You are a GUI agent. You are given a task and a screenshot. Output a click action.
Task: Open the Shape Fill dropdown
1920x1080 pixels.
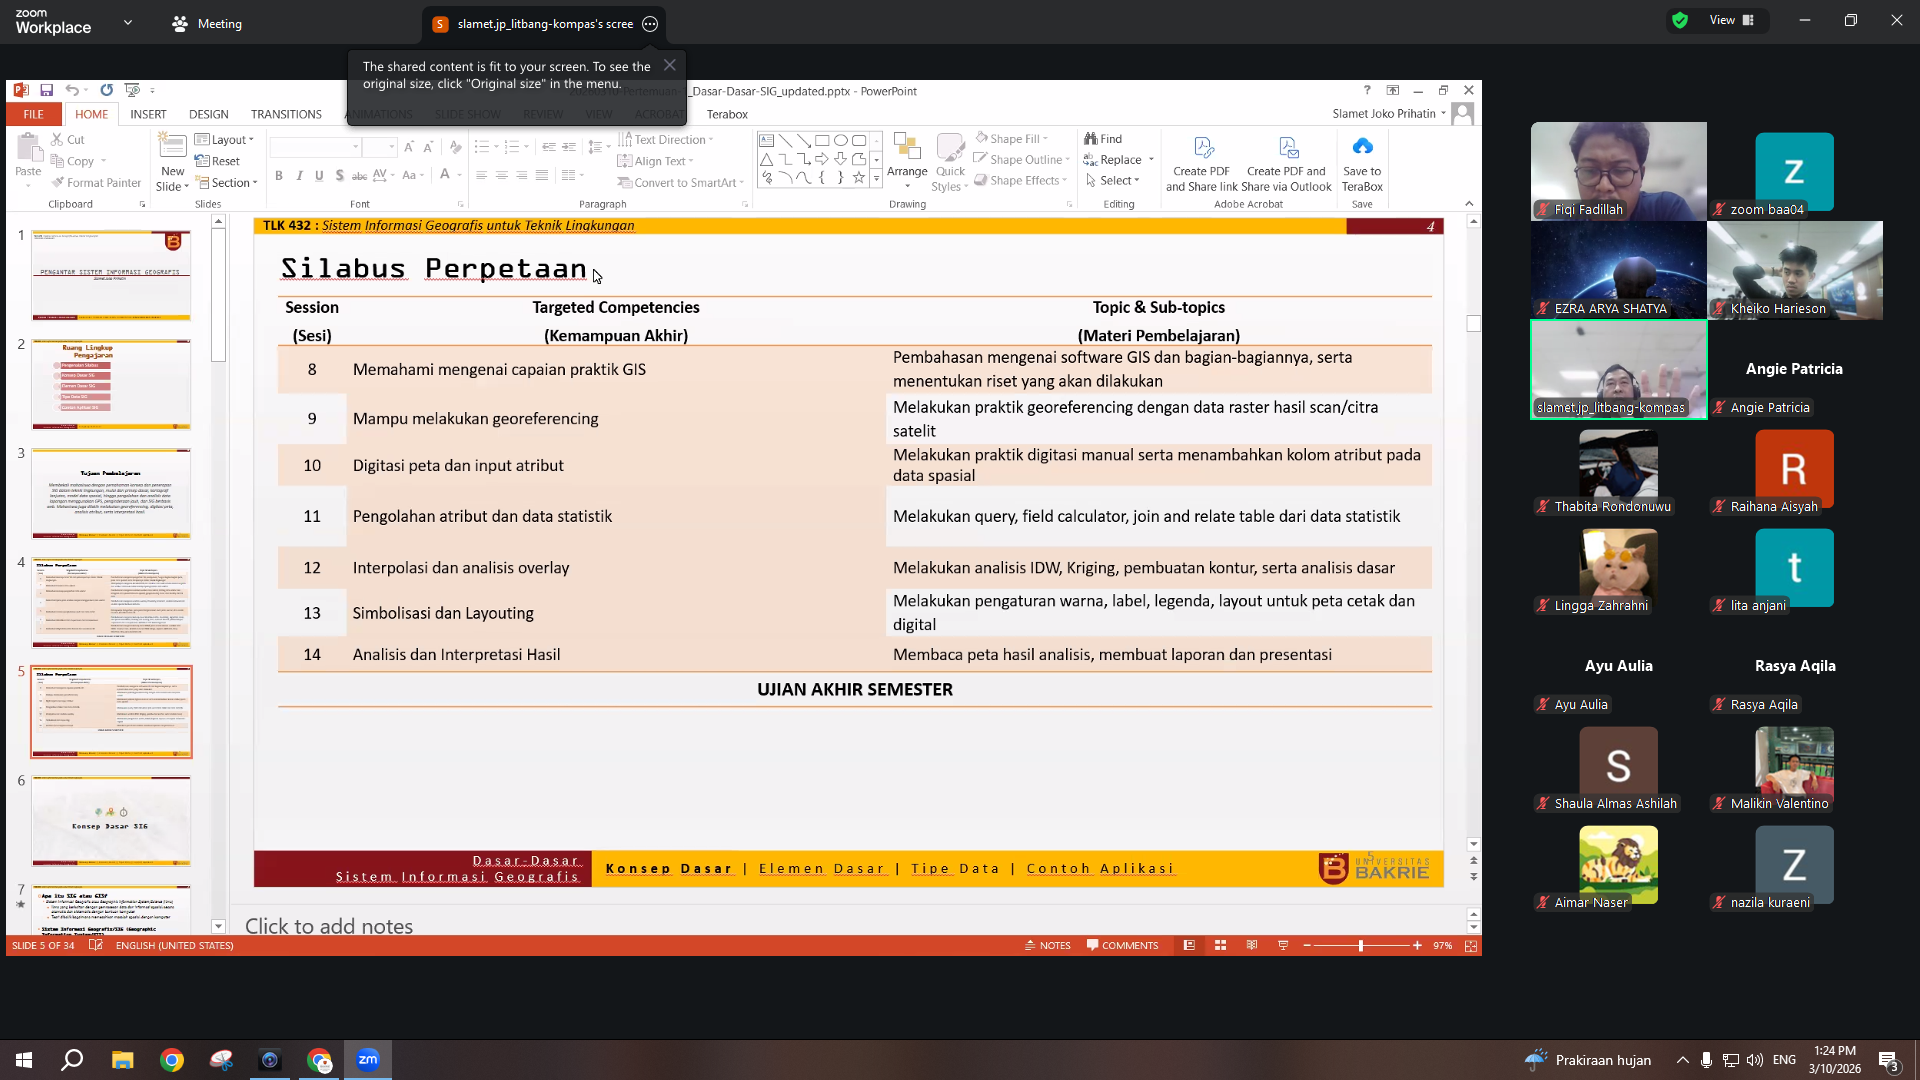(x=1011, y=139)
